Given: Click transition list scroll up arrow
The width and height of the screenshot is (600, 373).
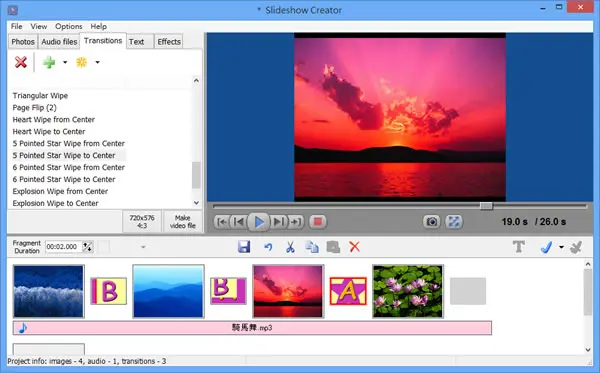Looking at the screenshot, I should point(196,80).
